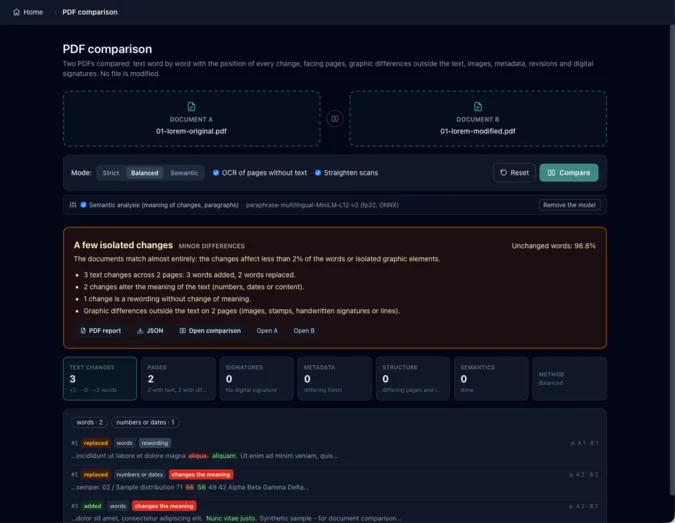Viewport: 675px width, 523px height.
Task: Click Open comparison button
Action: tap(210, 331)
